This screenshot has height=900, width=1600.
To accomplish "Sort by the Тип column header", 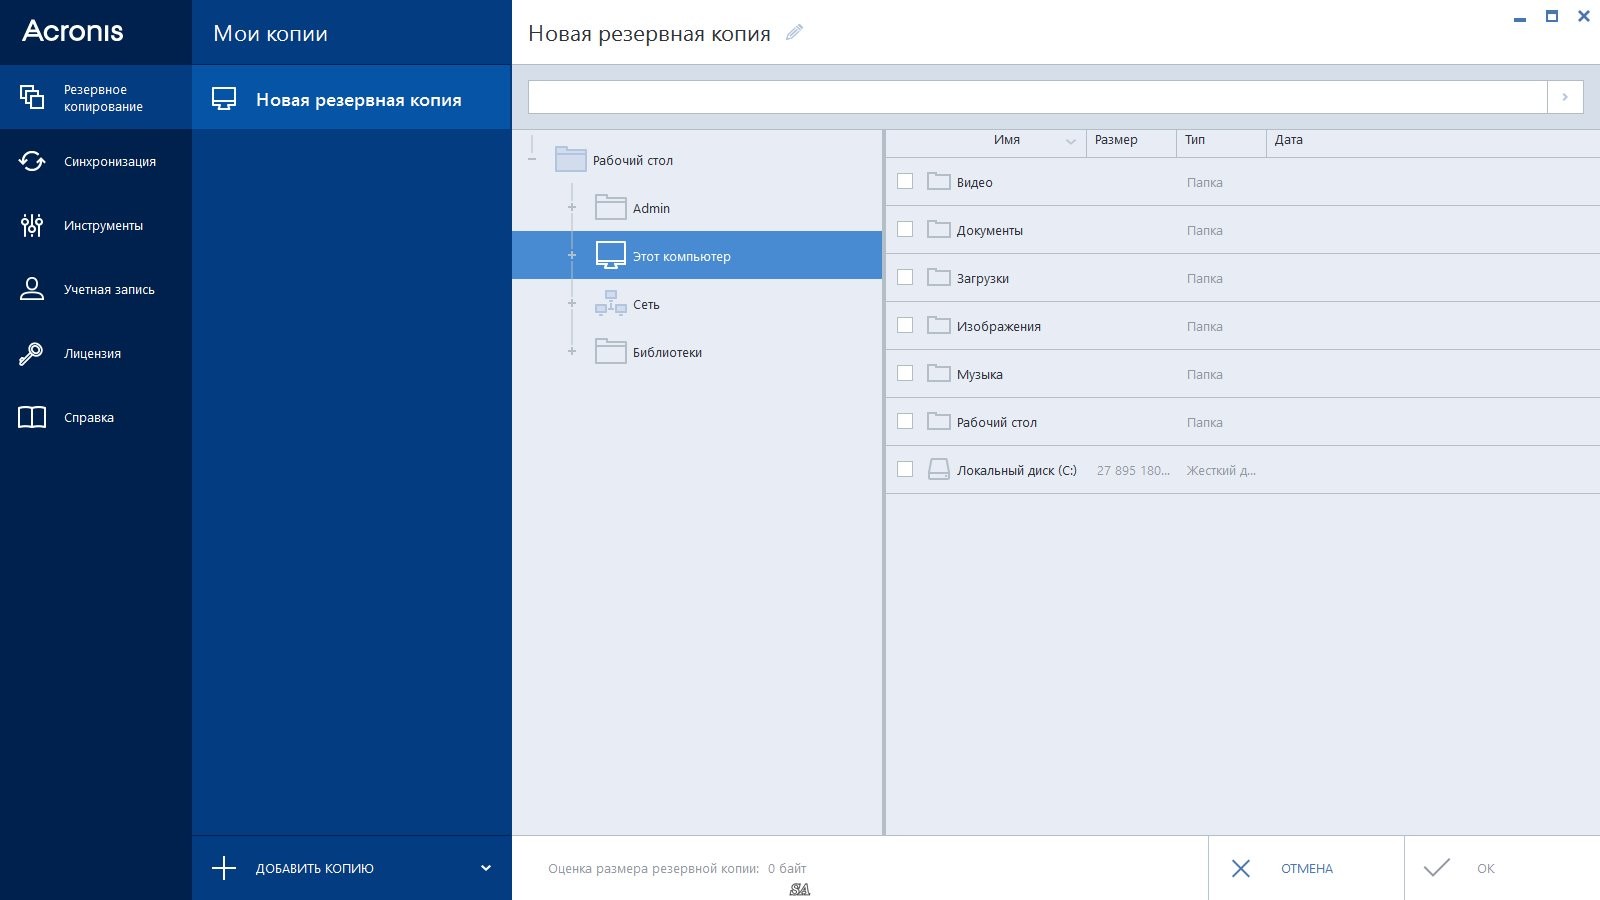I will 1195,140.
